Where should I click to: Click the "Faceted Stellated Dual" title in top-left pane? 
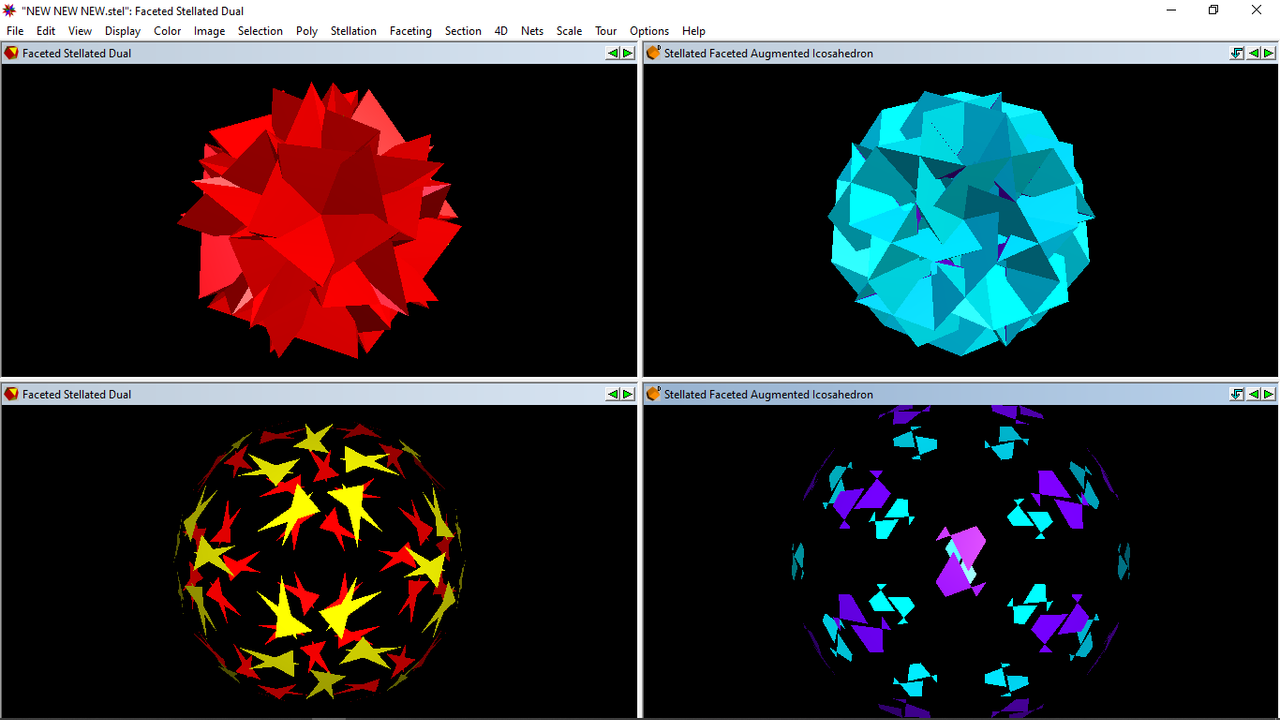[x=77, y=53]
